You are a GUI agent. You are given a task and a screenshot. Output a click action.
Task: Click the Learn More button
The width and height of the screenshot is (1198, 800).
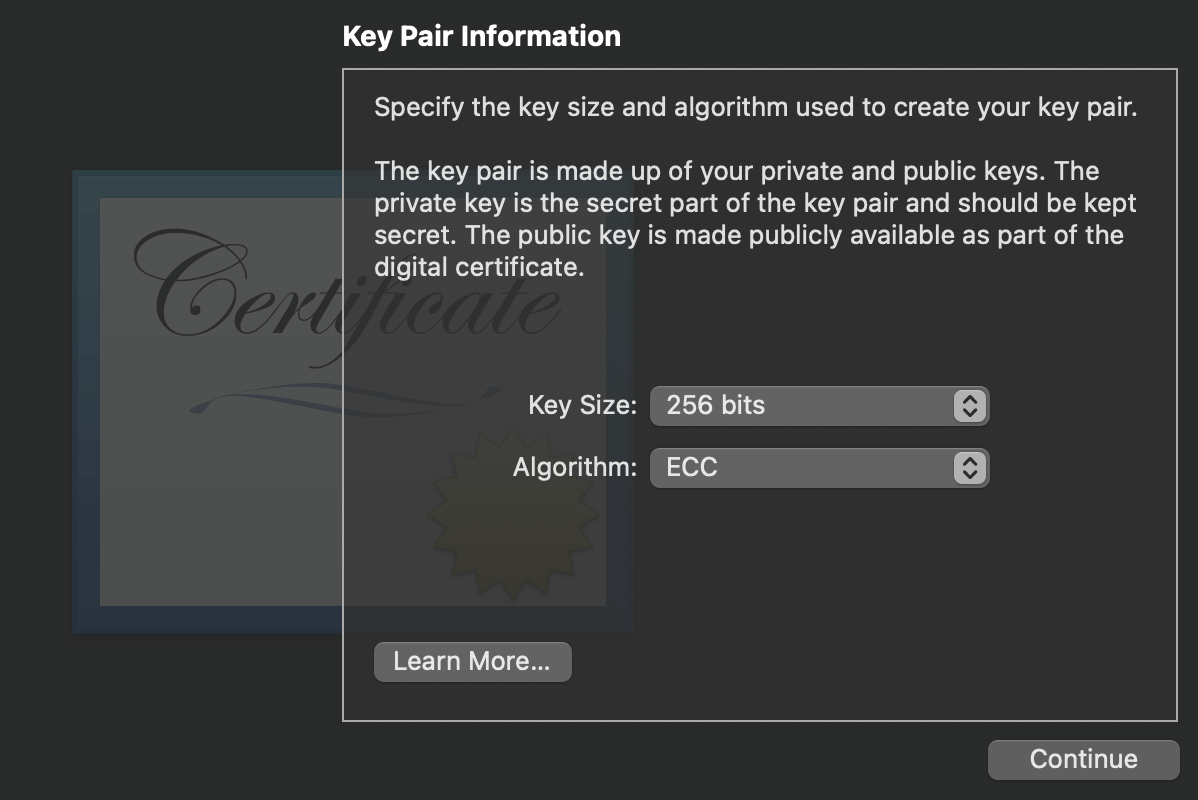click(x=472, y=661)
